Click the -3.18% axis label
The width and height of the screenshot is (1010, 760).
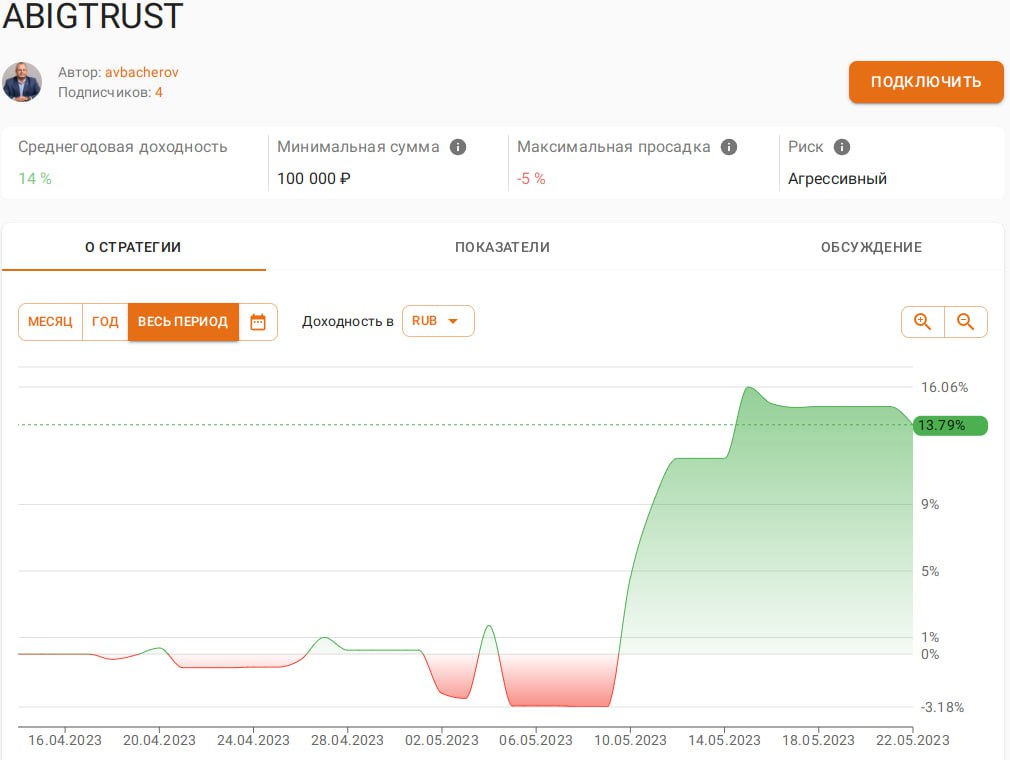click(942, 707)
